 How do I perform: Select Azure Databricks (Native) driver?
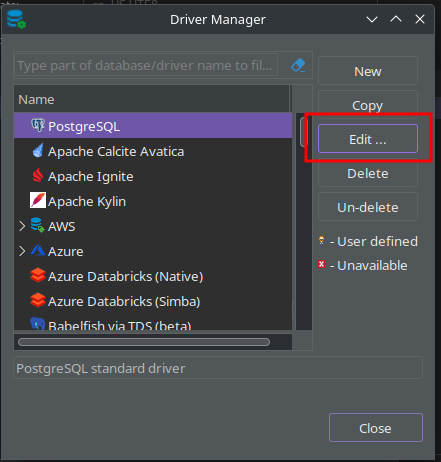[x=153, y=276]
